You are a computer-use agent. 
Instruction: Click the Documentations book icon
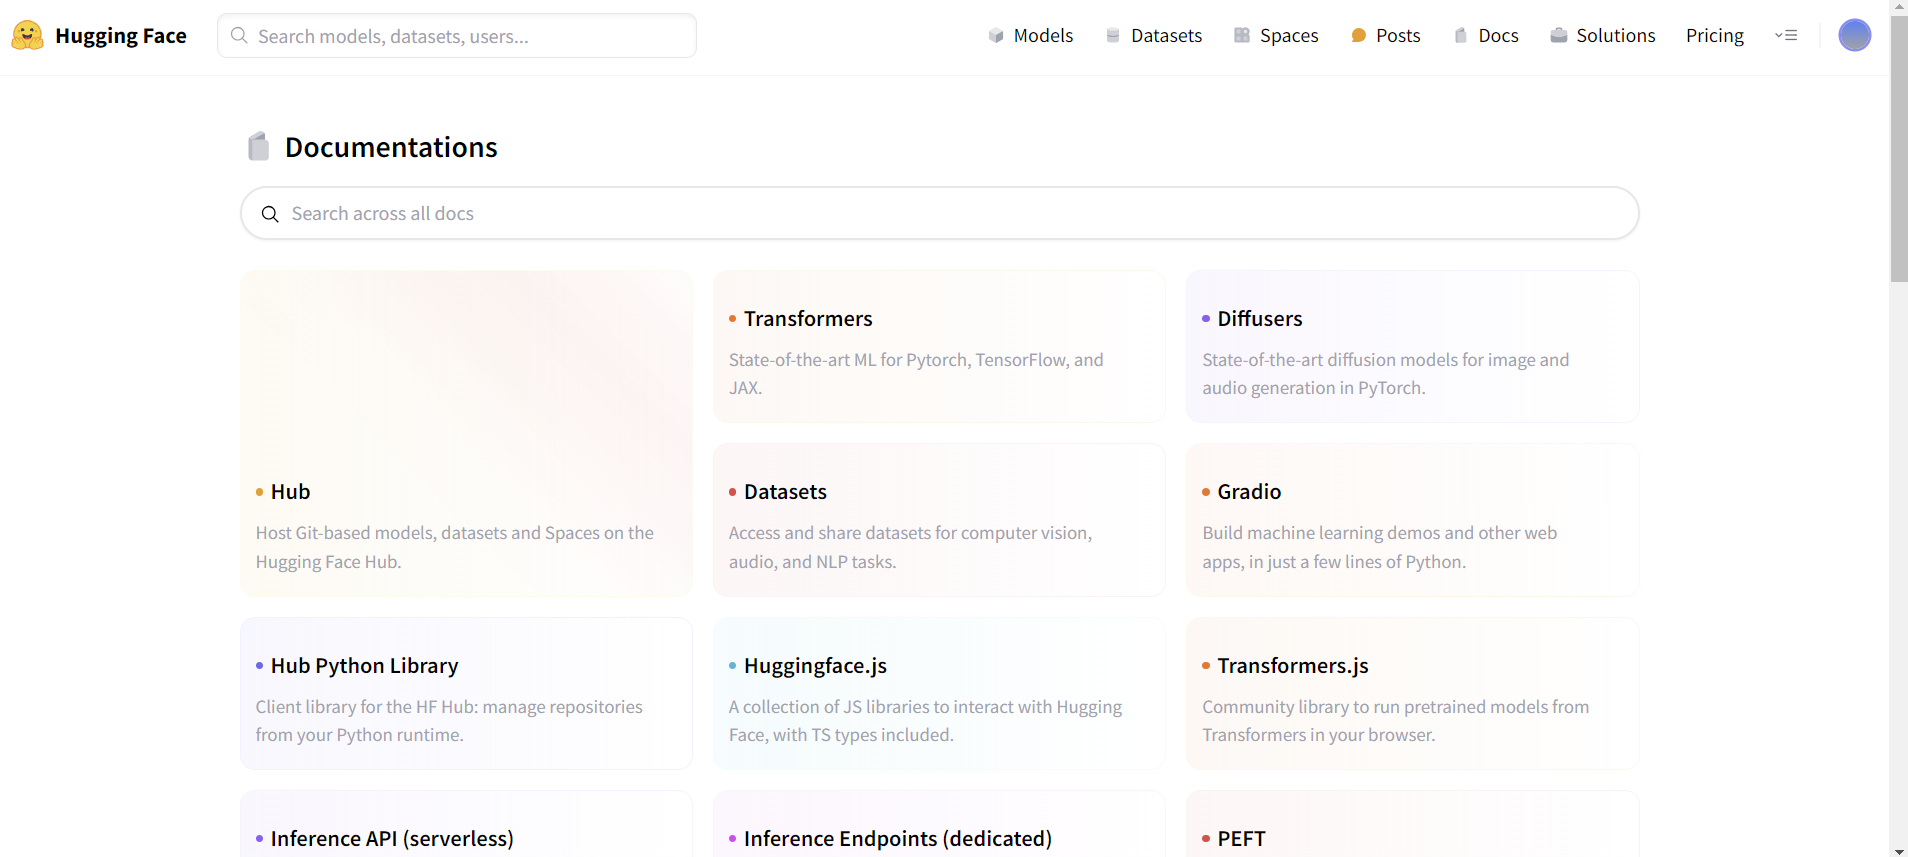(259, 146)
